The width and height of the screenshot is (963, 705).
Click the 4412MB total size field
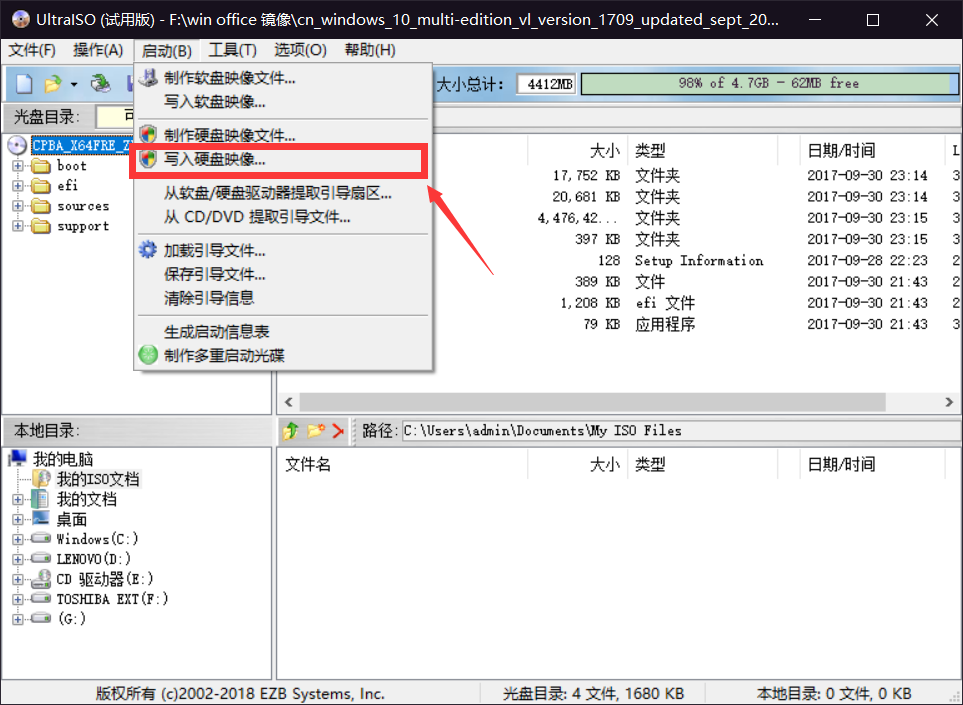tap(547, 84)
